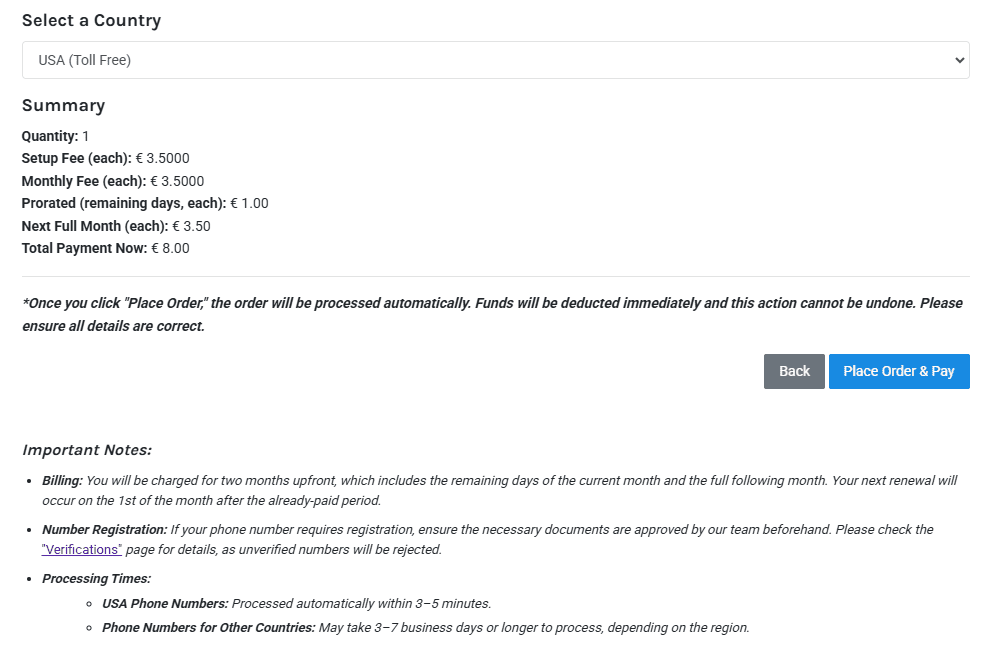The width and height of the screenshot is (993, 654).
Task: Click the chevron arrow on country selector
Action: 960,60
